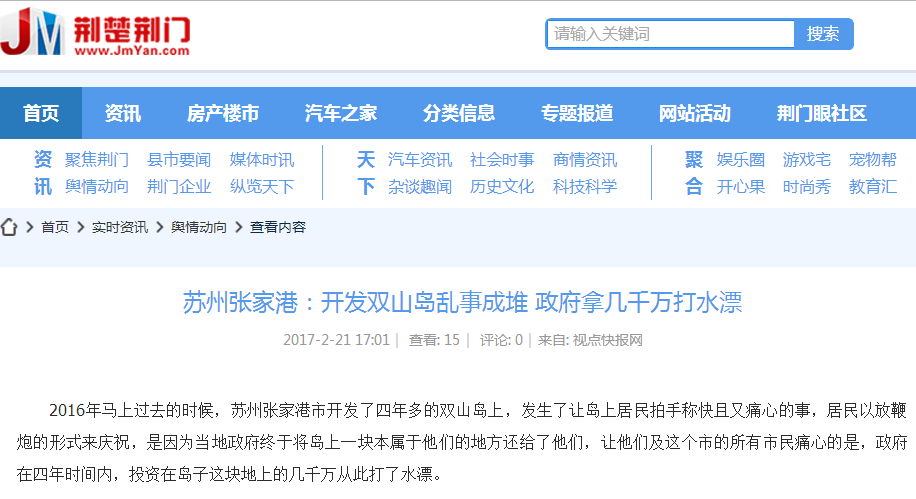This screenshot has width=916, height=499.
Task: Open 荆门眼社区 community tab
Action: coord(821,113)
